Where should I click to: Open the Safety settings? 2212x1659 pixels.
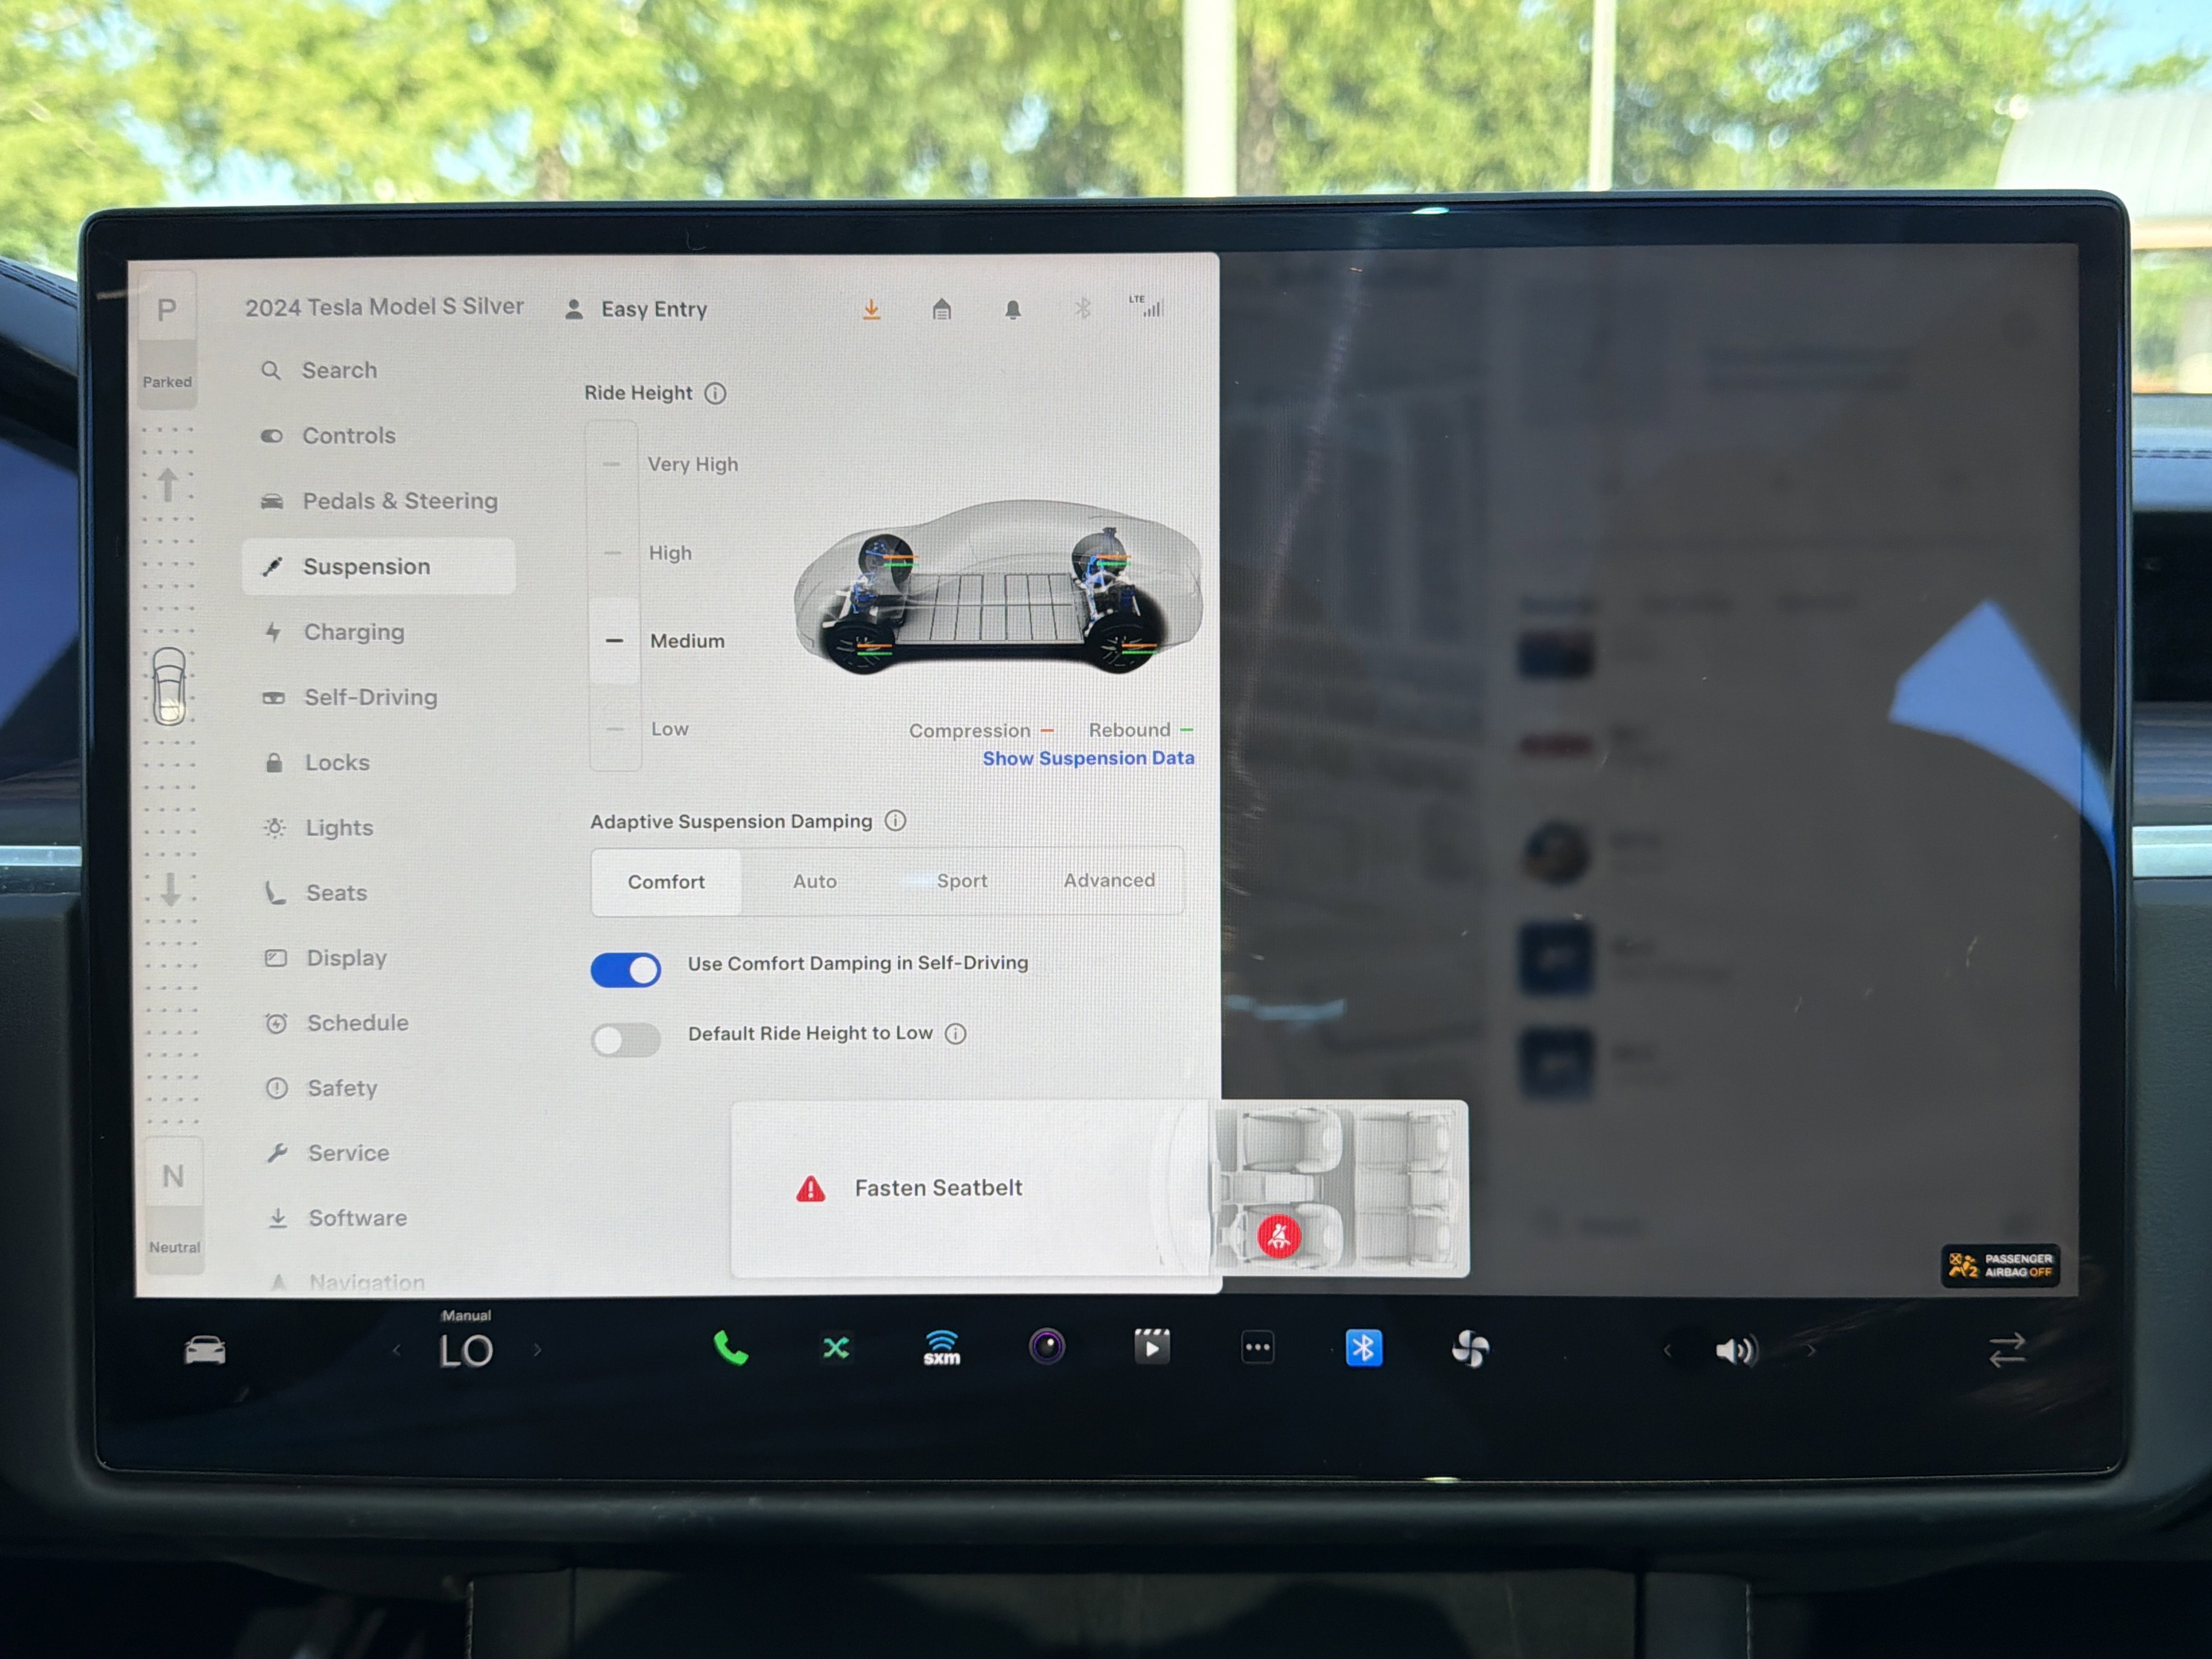[x=321, y=1088]
